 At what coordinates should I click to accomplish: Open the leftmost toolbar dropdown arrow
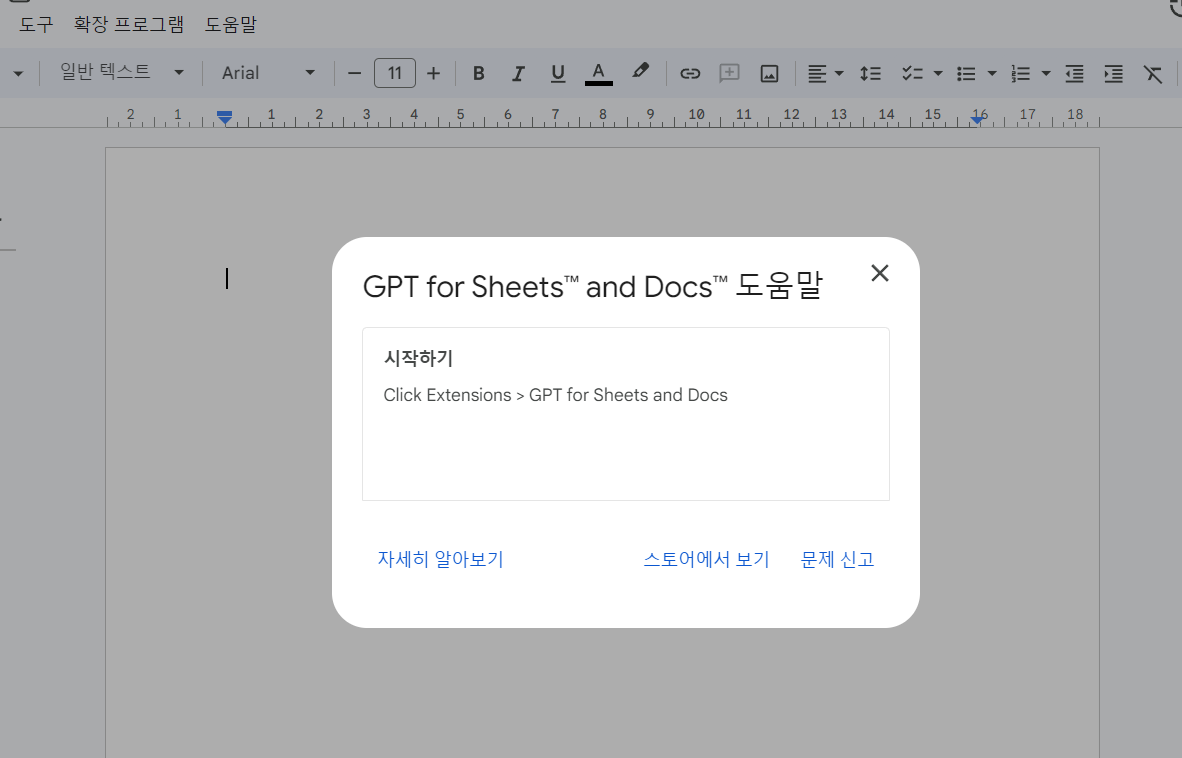coord(18,74)
